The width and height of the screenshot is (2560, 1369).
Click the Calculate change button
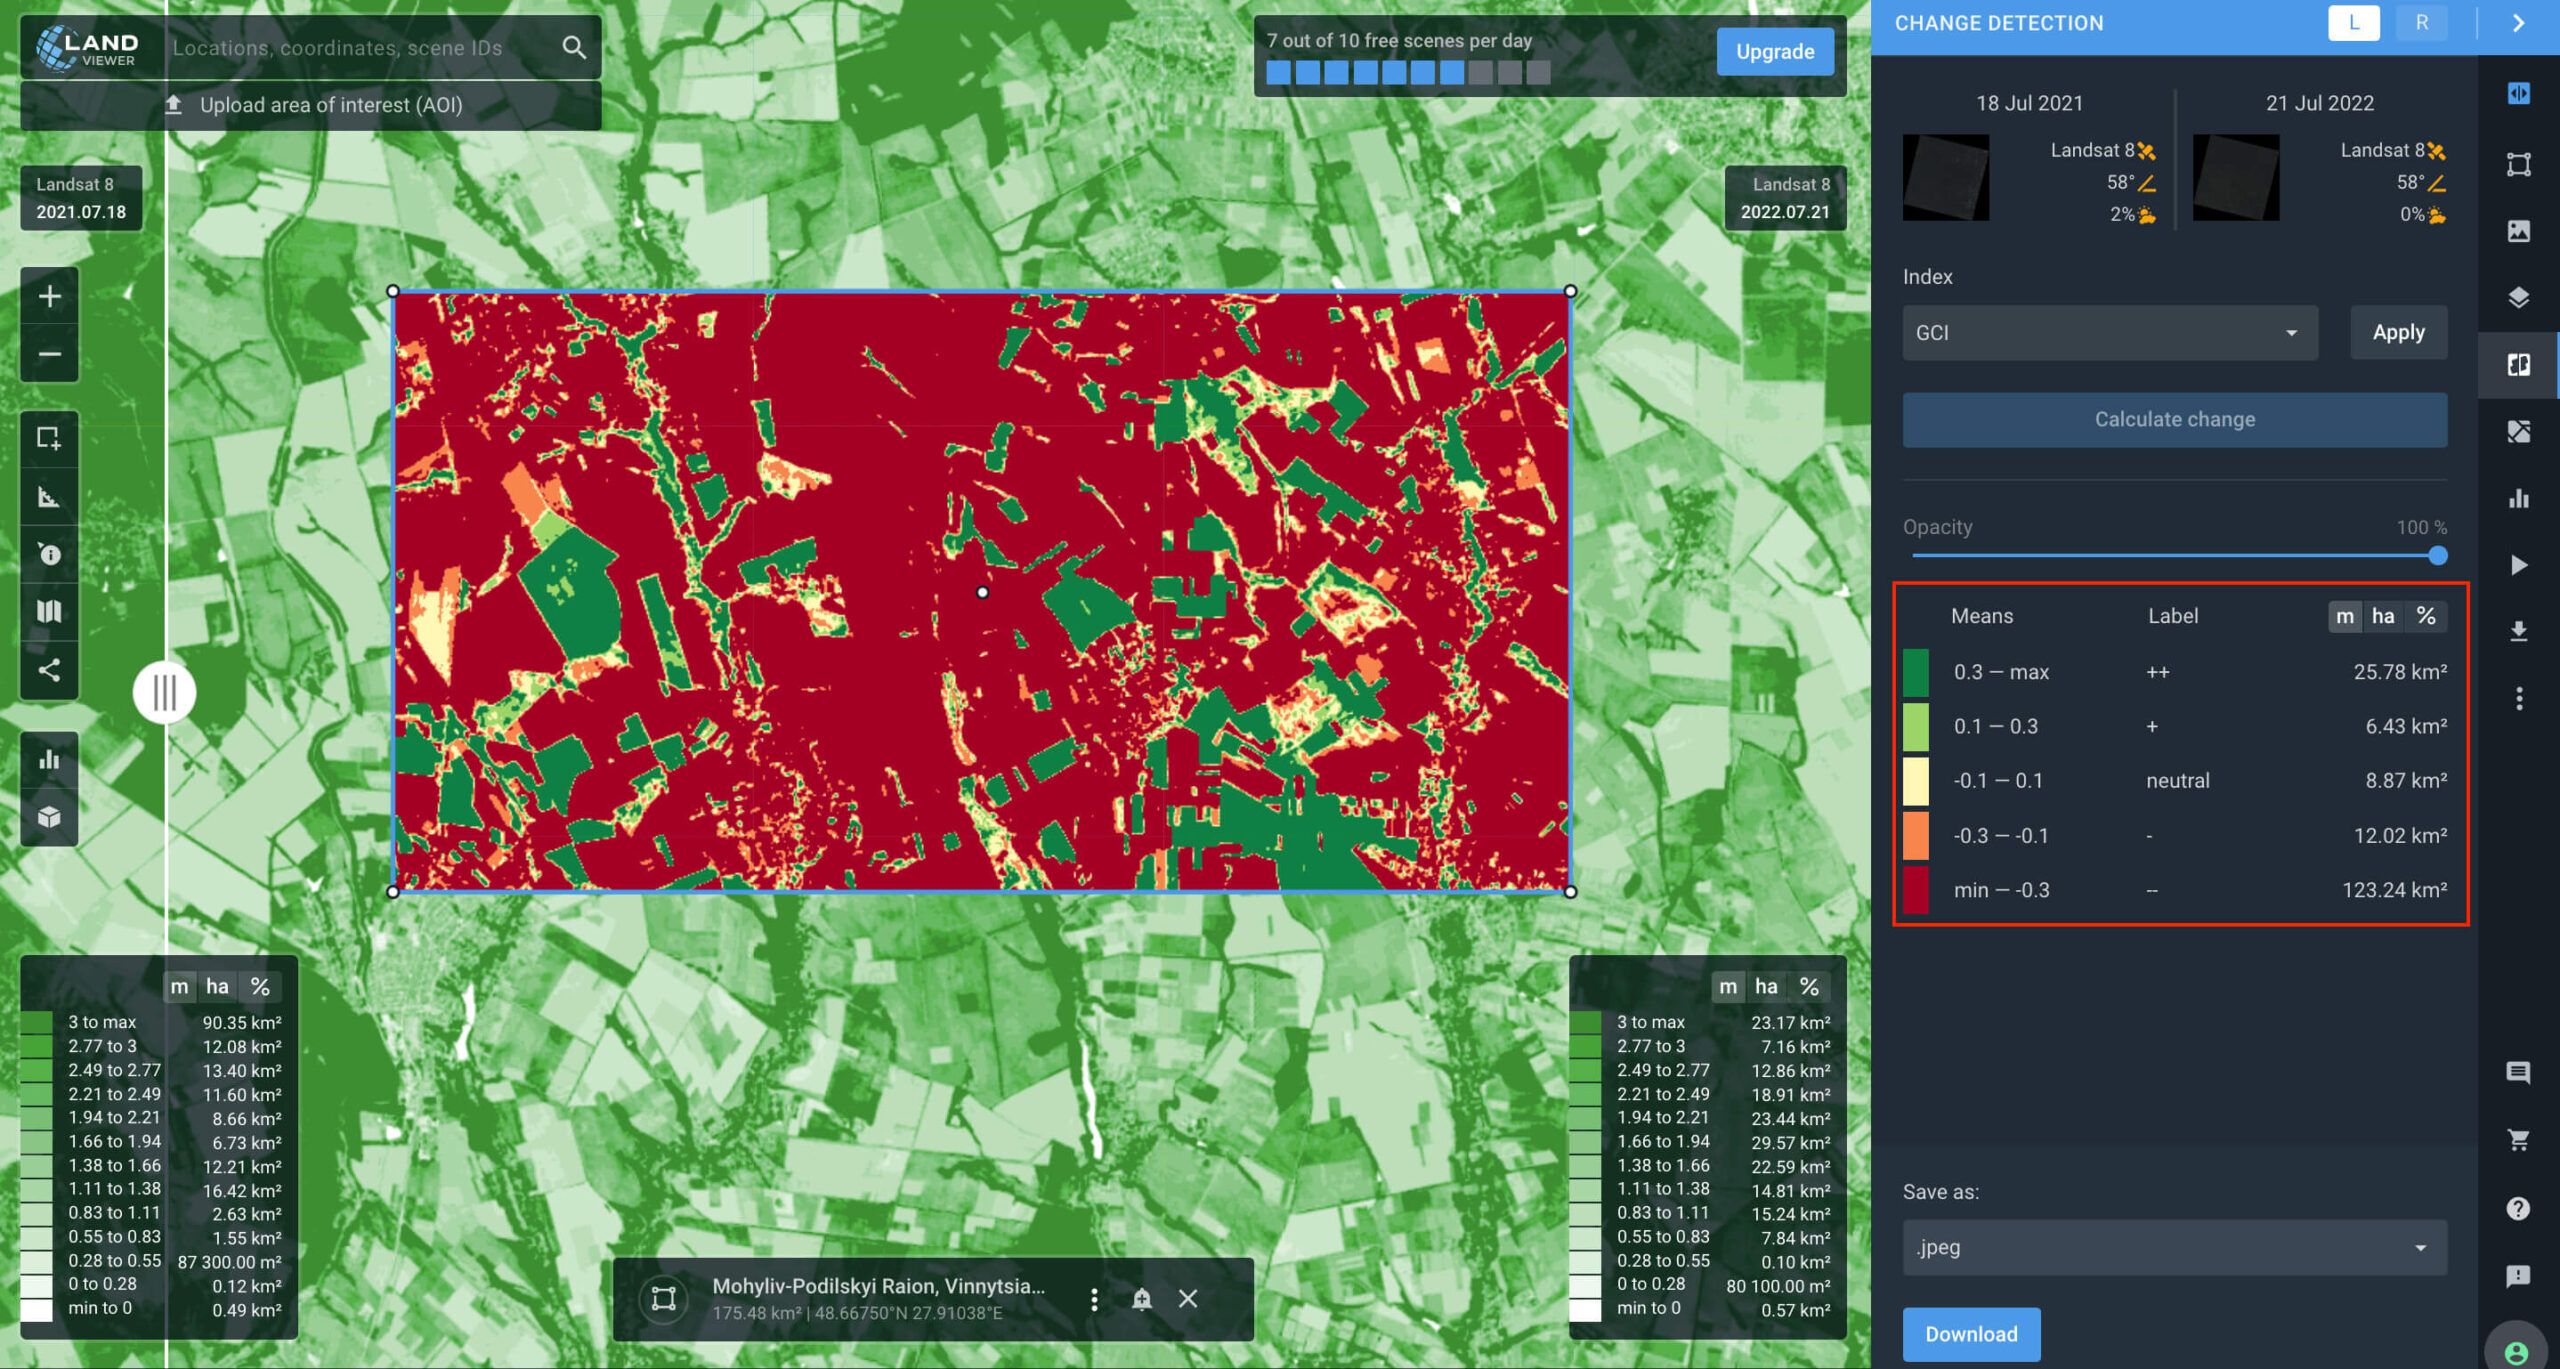tap(2174, 420)
